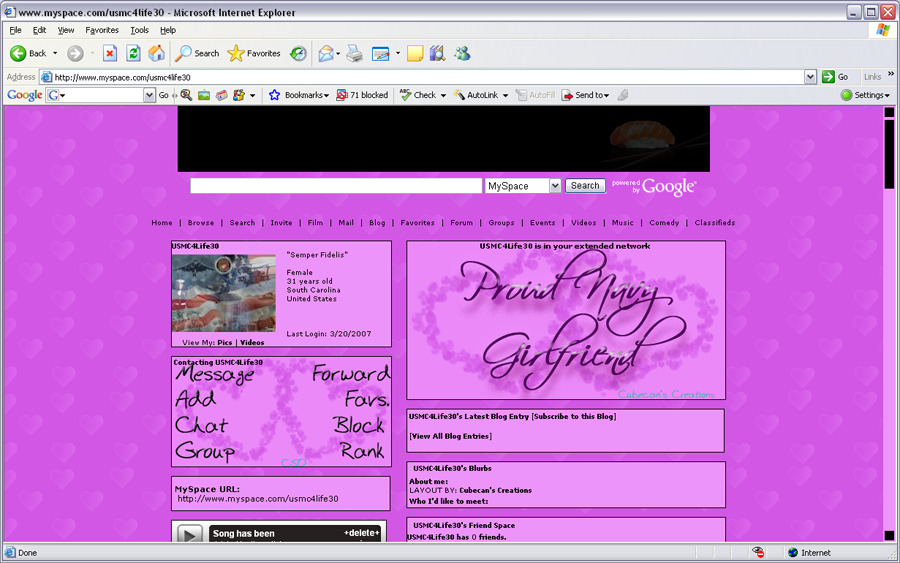
Task: Open Google toolbar search box dropdown
Action: tap(149, 95)
